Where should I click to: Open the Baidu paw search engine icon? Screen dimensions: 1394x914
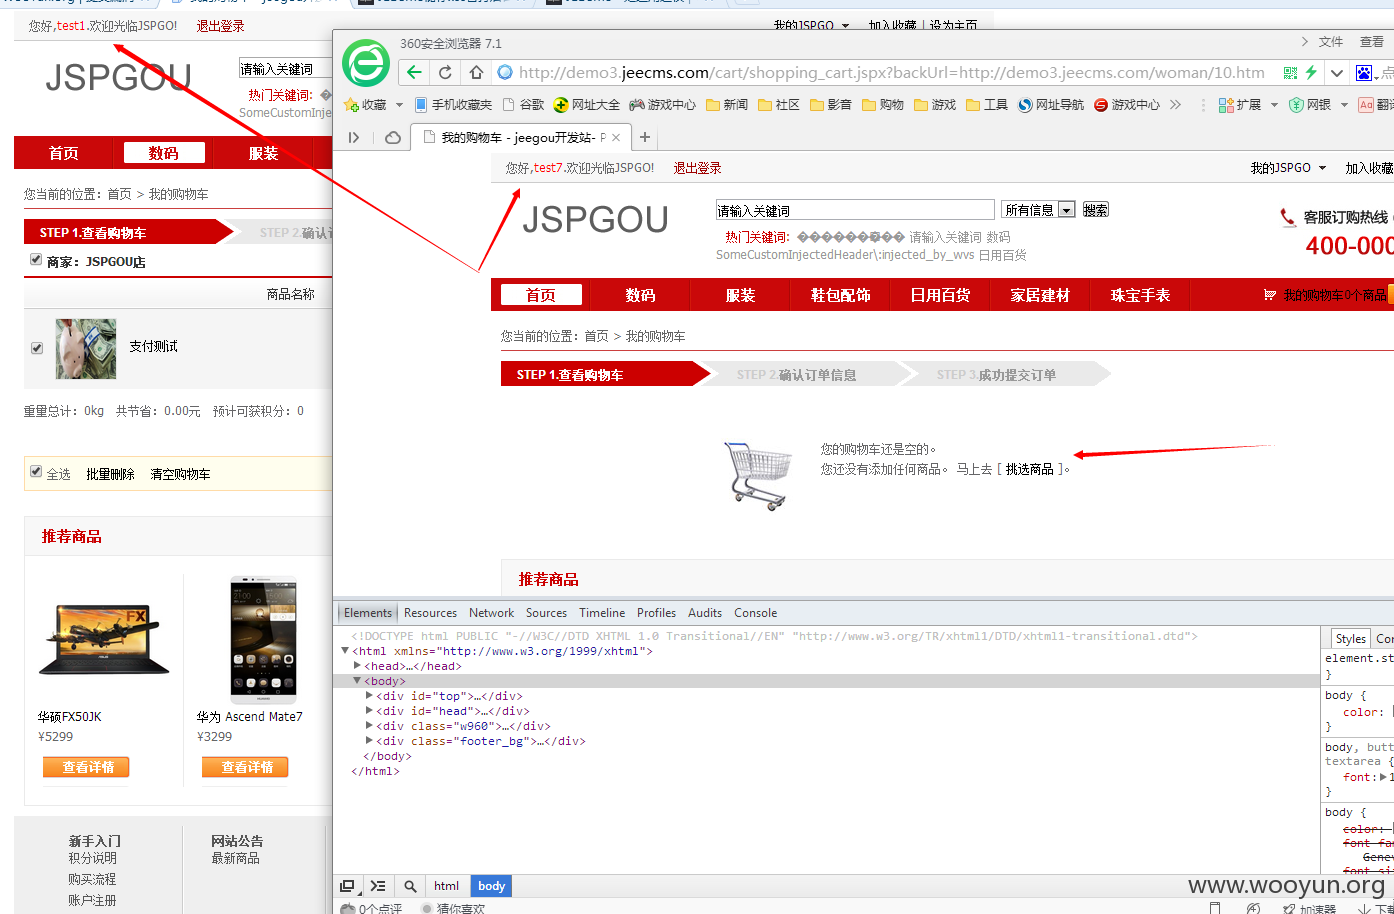pos(1364,73)
